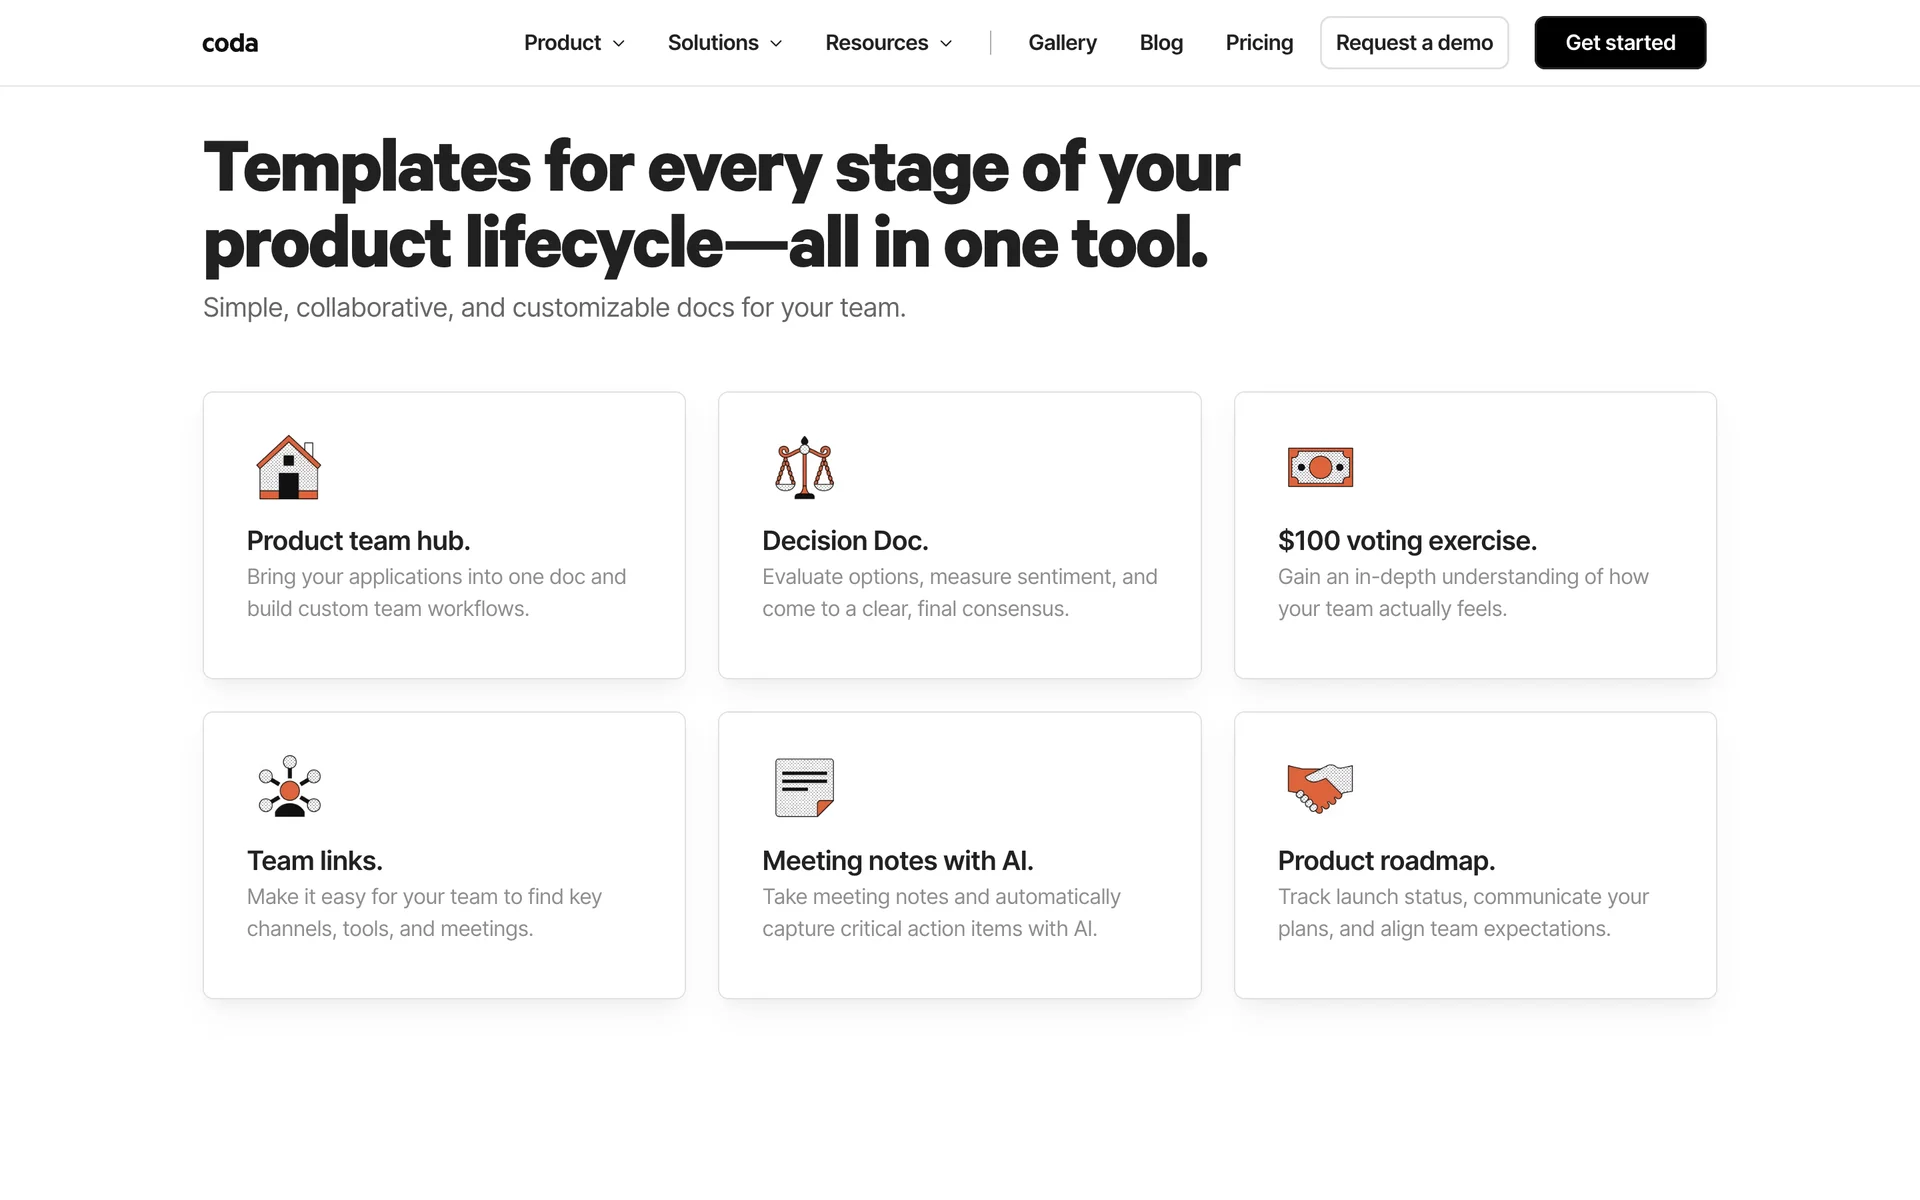Navigate to Pricing

[x=1259, y=43]
